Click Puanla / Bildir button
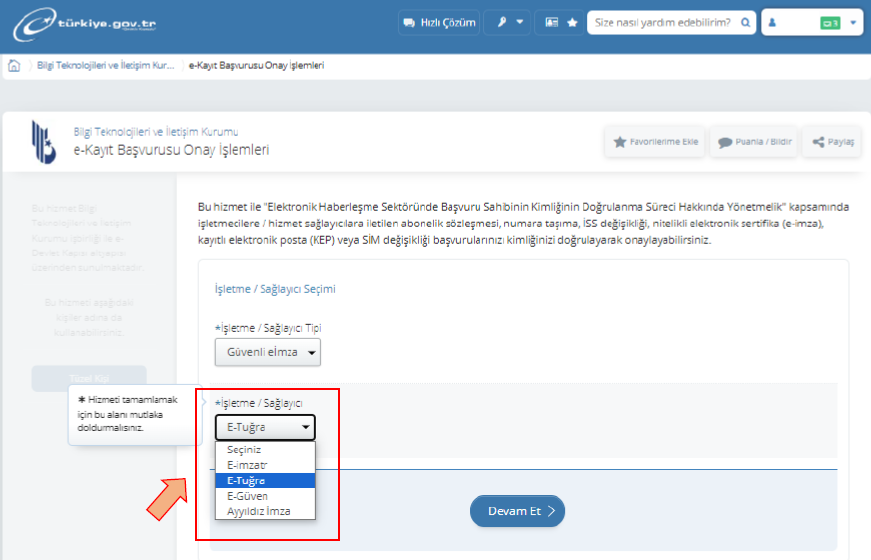871x560 pixels. [754, 142]
